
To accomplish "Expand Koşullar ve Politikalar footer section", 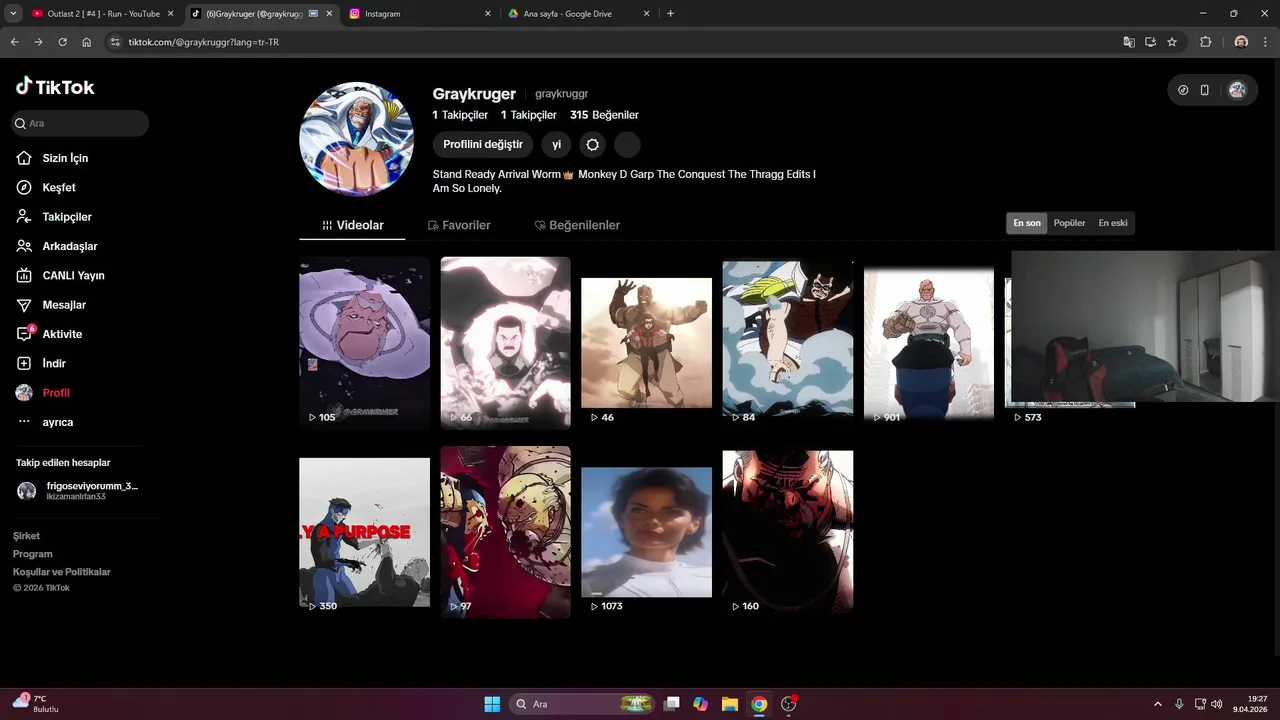I will 61,572.
